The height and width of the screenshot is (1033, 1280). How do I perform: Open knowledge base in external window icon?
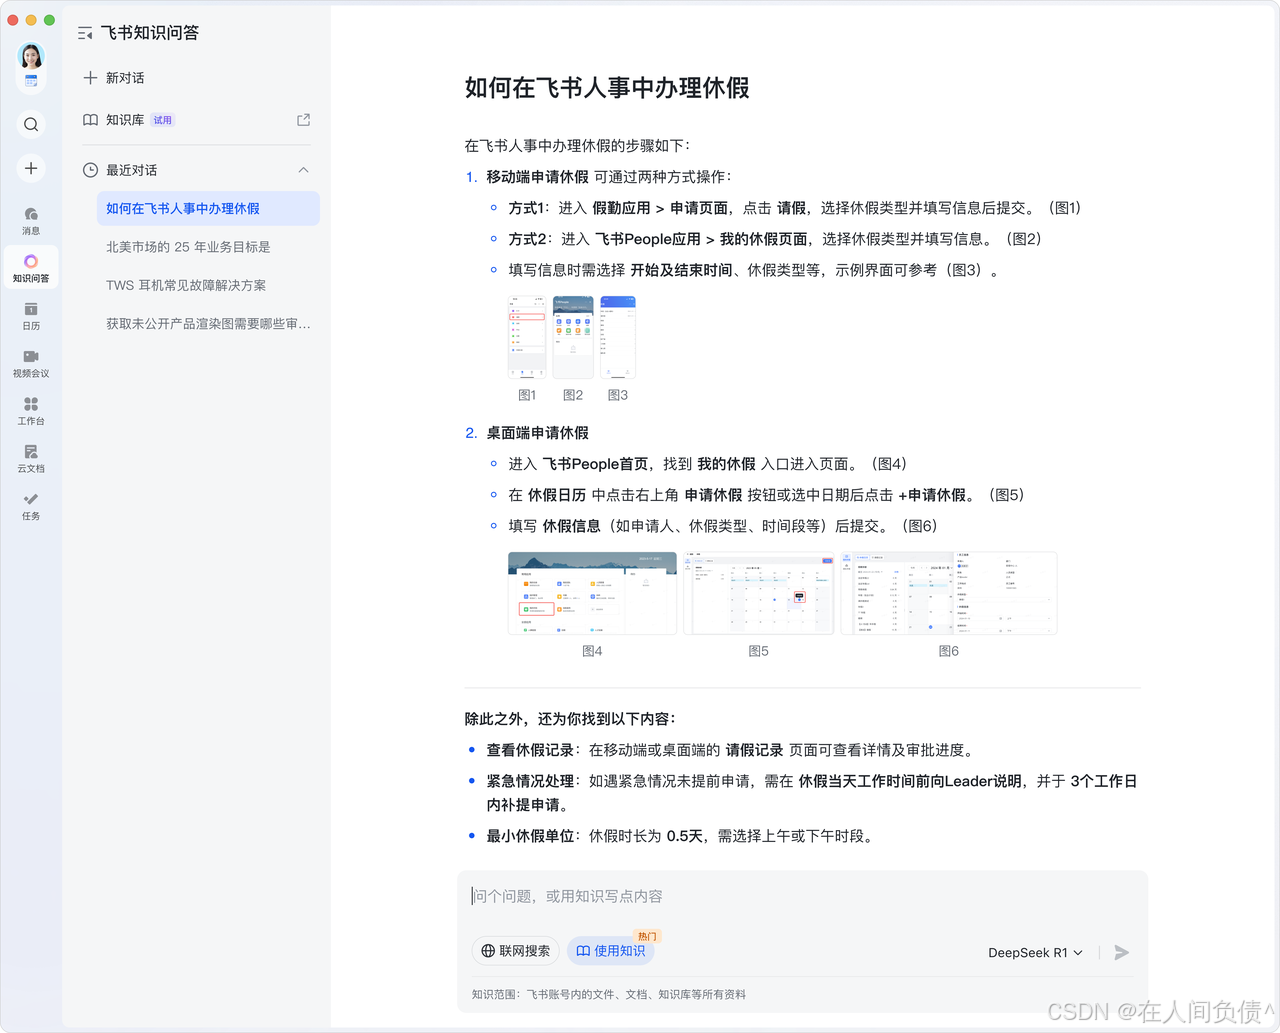[304, 120]
